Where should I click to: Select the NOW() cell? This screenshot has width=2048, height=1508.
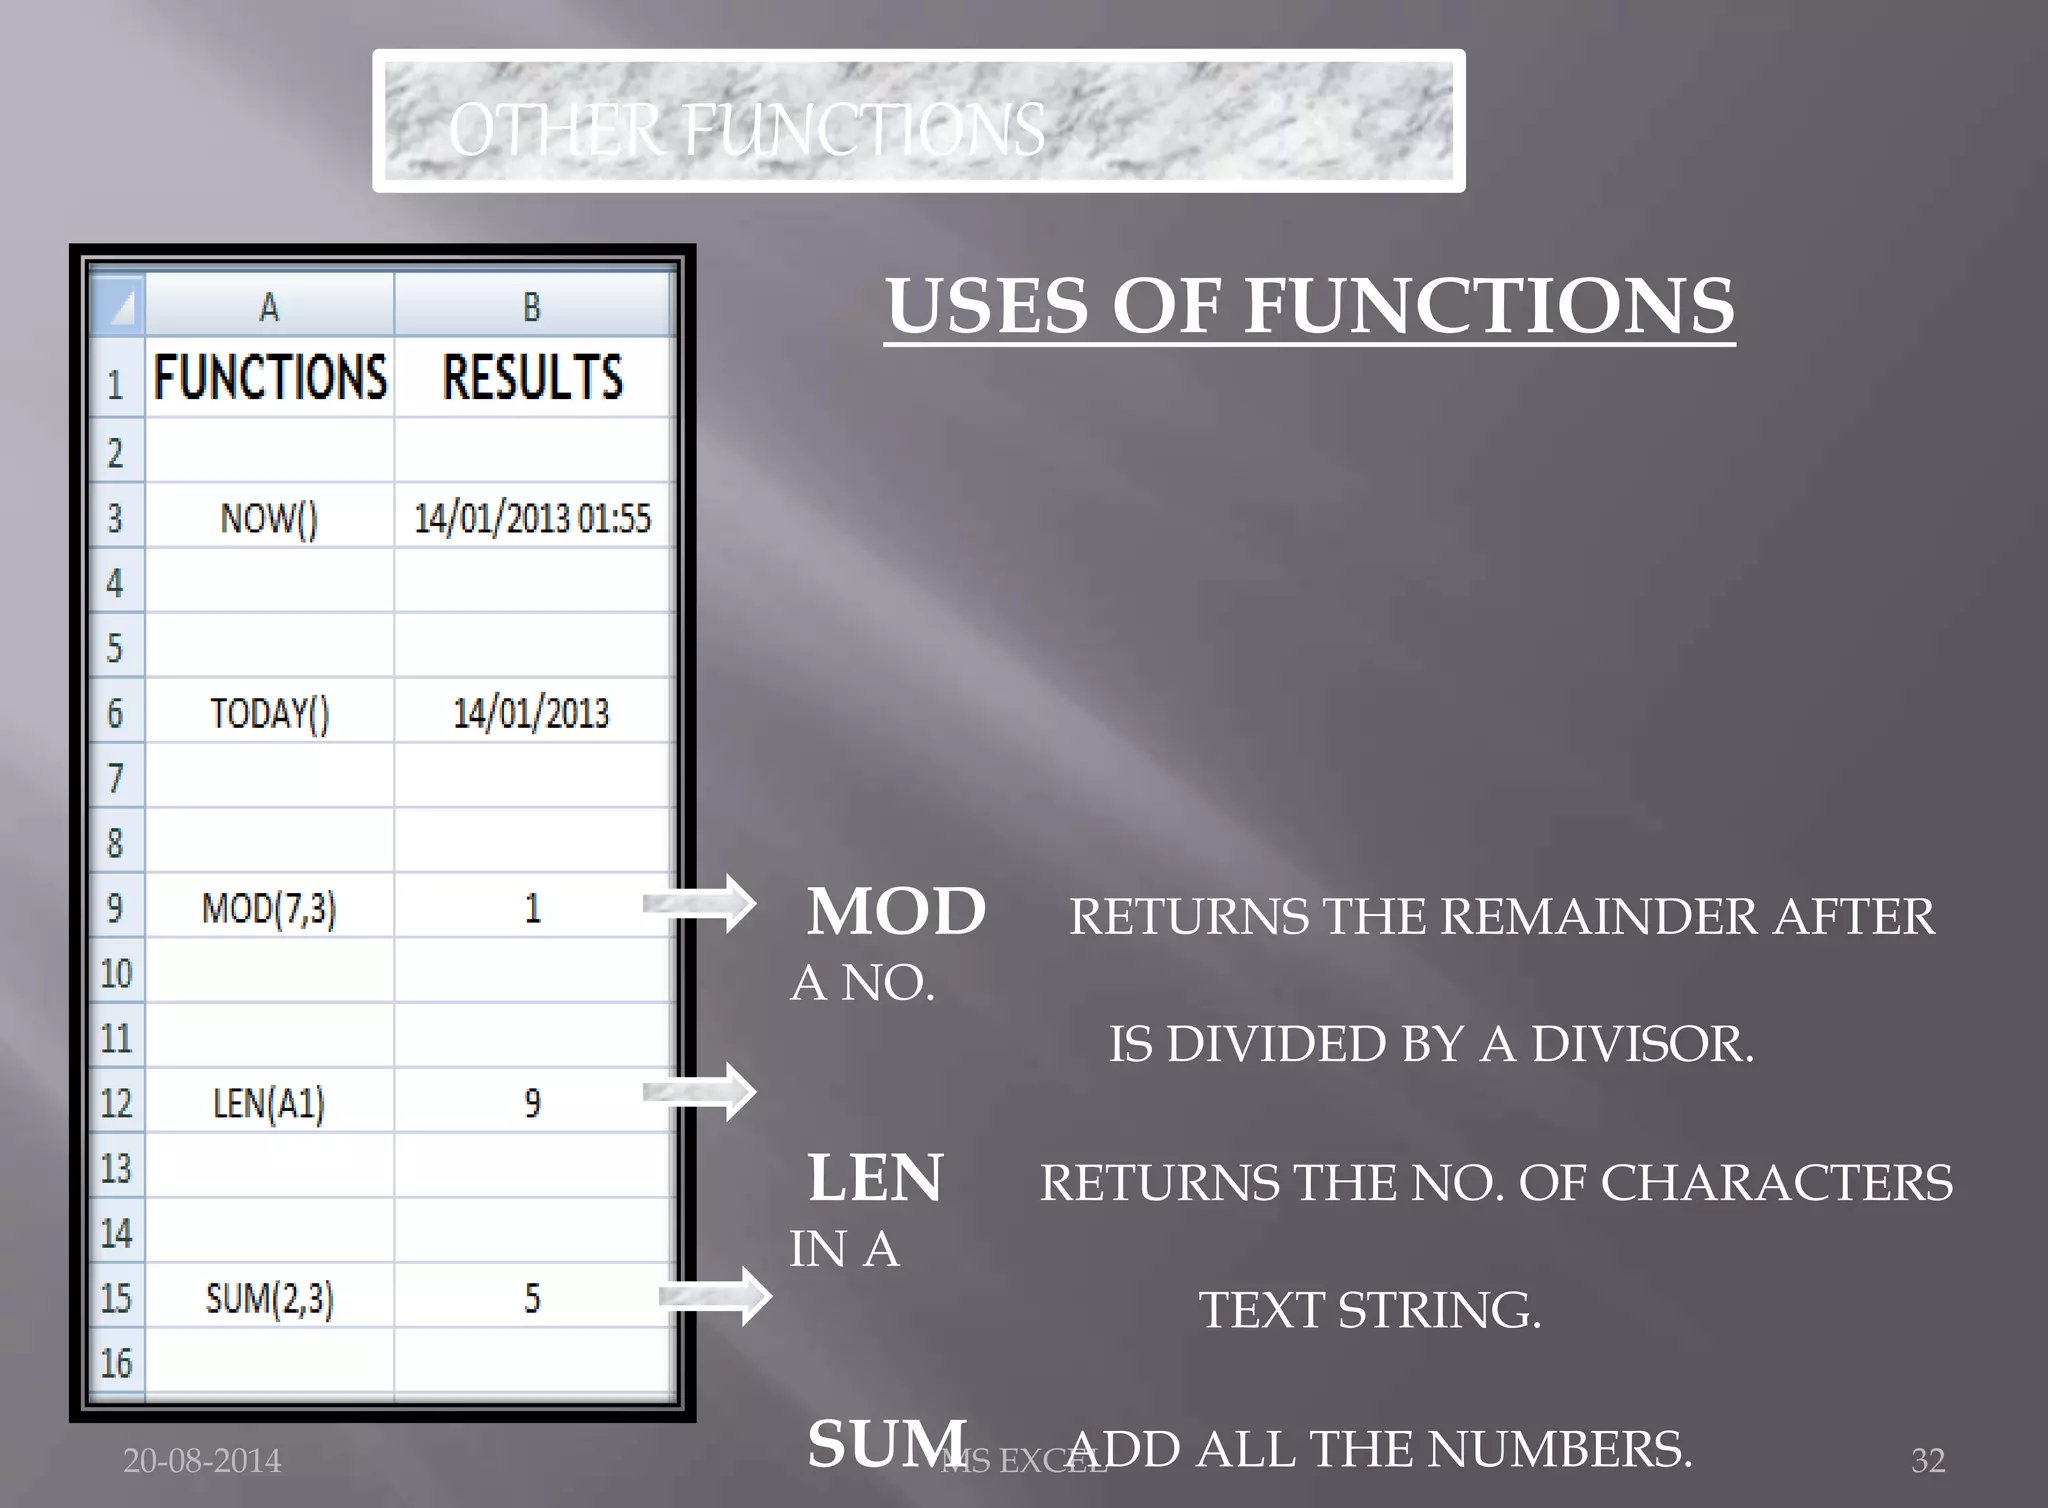(x=270, y=516)
